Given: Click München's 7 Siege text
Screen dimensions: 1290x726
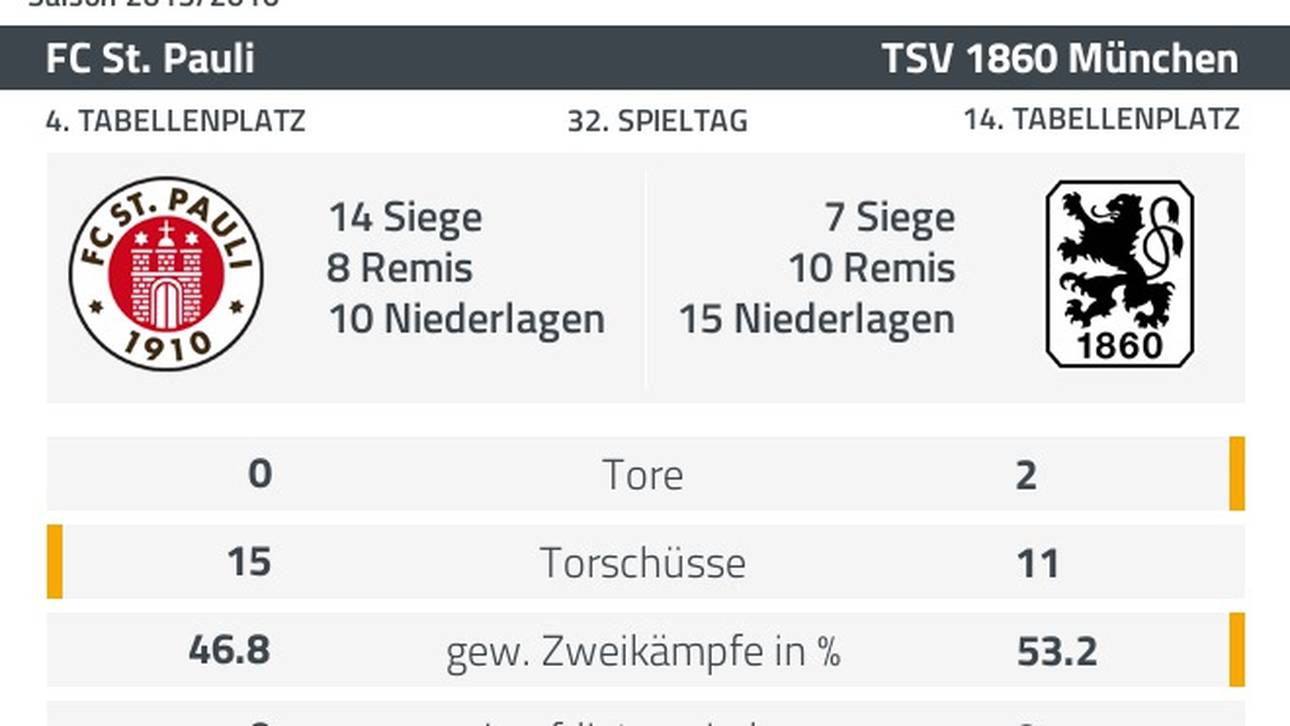Looking at the screenshot, I should 889,217.
